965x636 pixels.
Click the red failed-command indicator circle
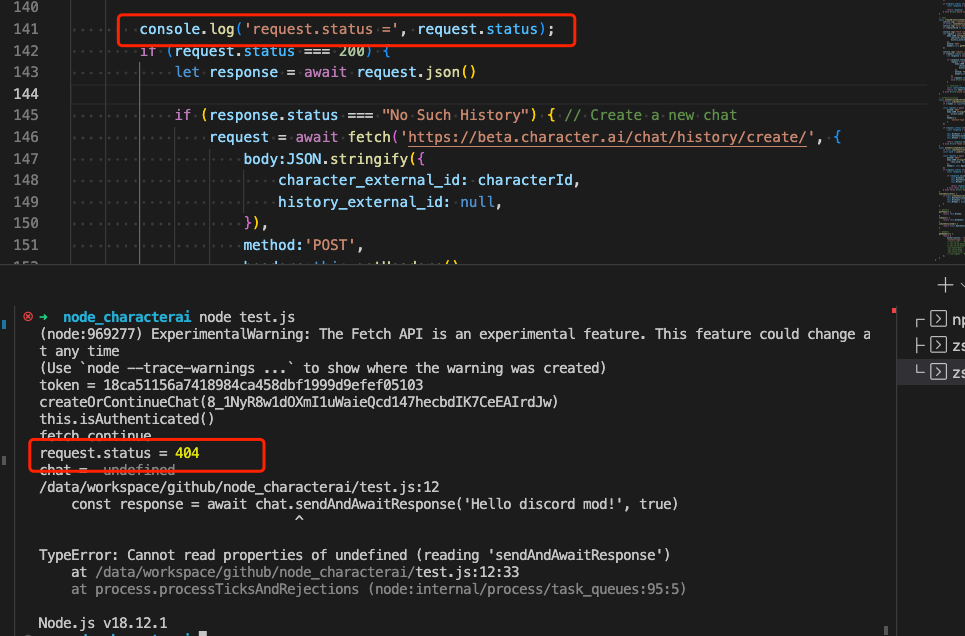(27, 315)
